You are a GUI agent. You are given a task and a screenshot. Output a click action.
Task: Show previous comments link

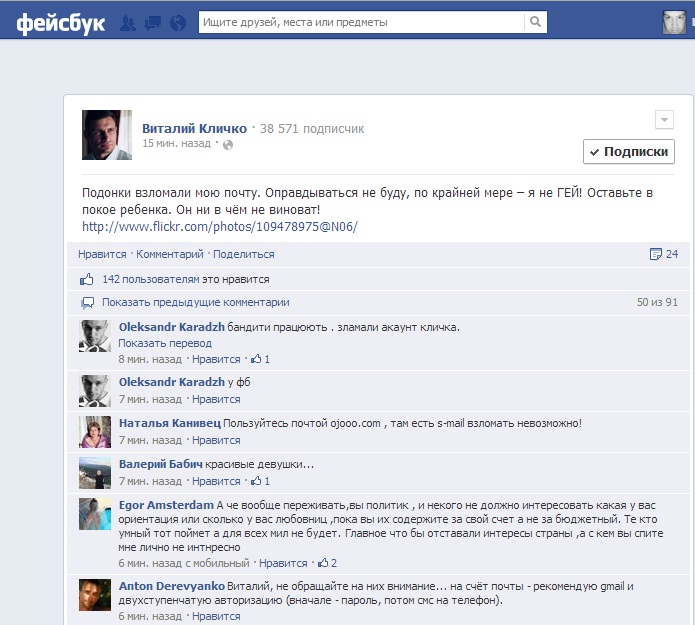195,302
